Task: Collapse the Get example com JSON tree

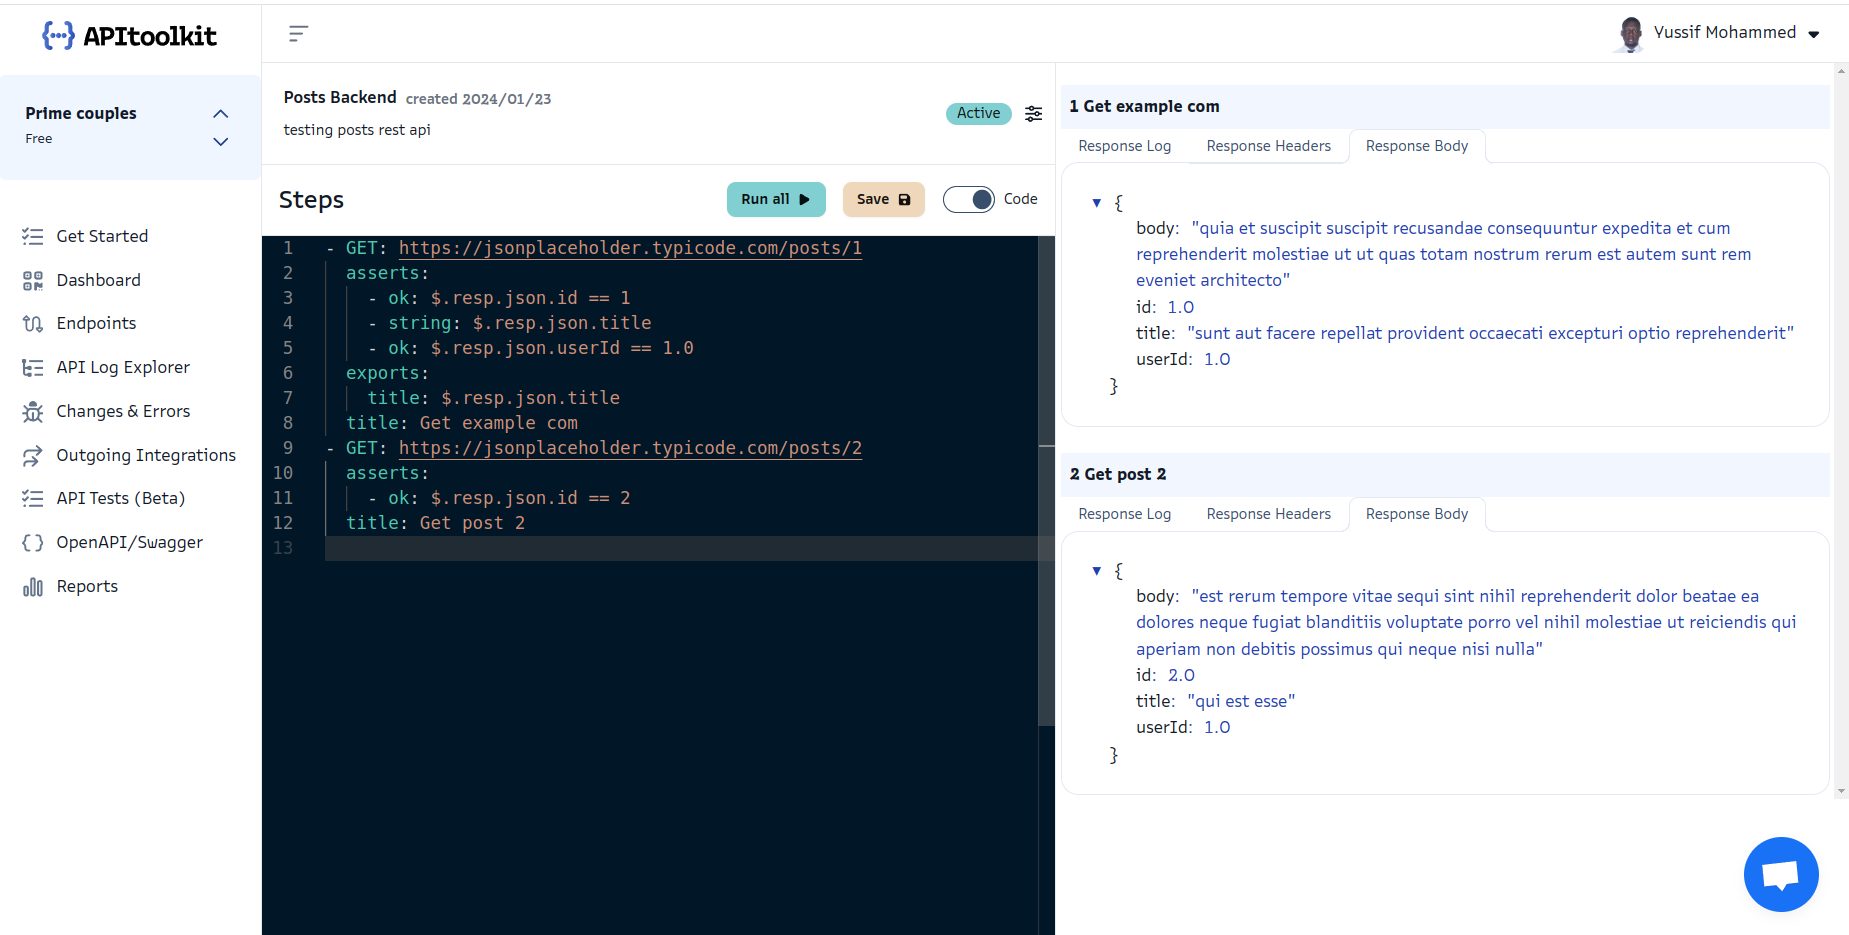Action: point(1097,203)
